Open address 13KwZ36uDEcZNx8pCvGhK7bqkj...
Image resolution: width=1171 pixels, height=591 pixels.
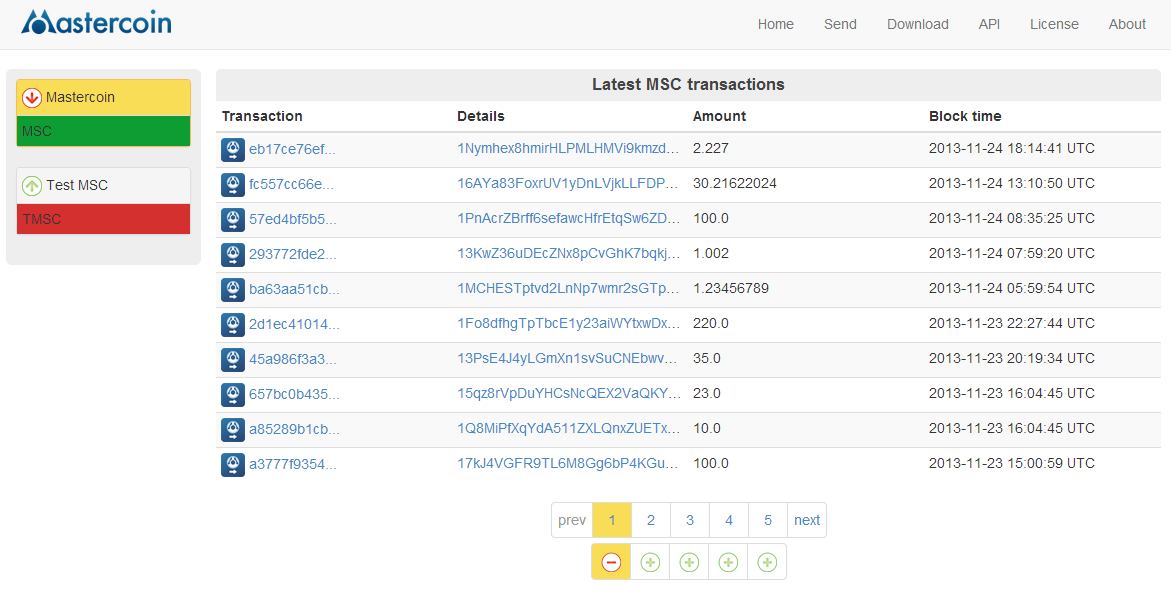point(568,253)
